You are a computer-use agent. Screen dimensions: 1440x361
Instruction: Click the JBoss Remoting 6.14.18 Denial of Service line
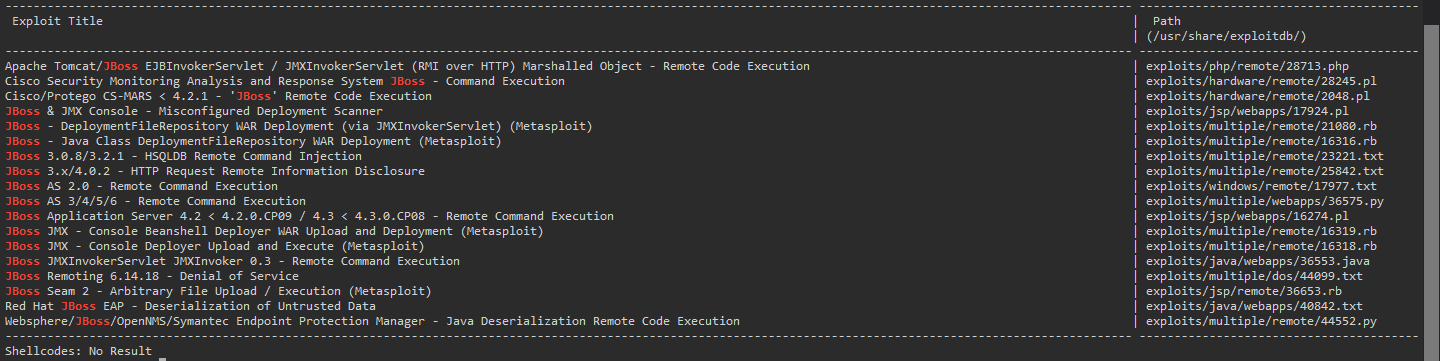152,276
